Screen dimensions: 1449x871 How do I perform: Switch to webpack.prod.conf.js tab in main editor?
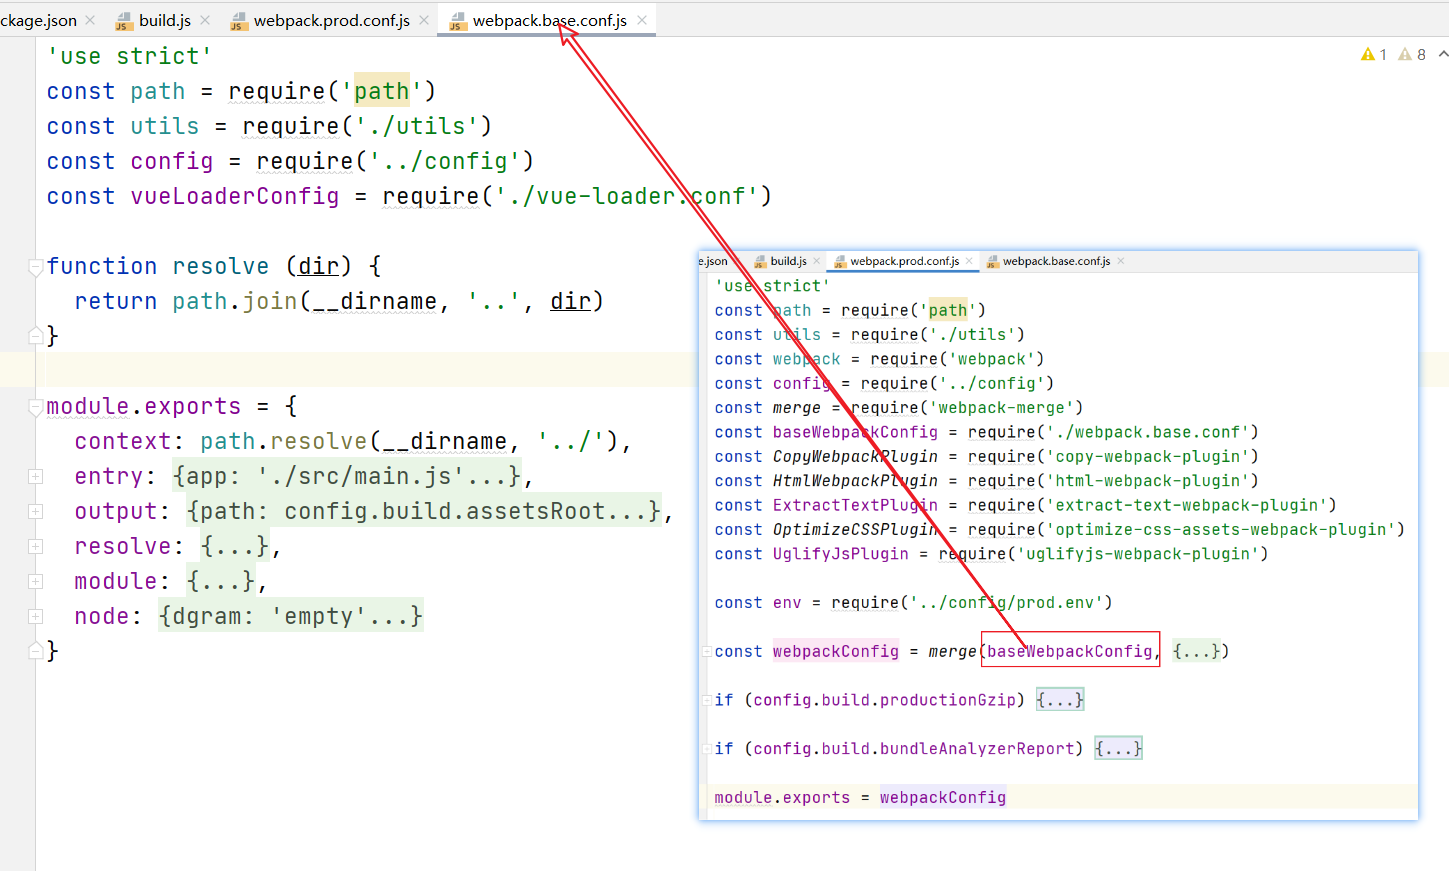click(331, 20)
